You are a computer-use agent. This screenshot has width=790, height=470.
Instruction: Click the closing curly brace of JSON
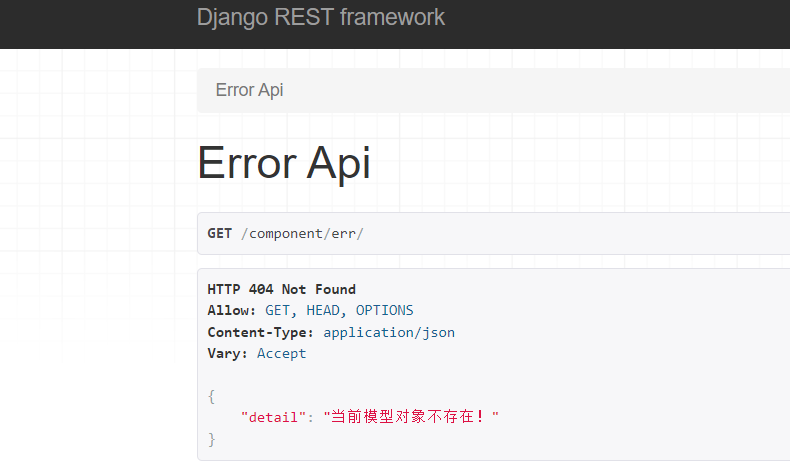click(x=212, y=439)
